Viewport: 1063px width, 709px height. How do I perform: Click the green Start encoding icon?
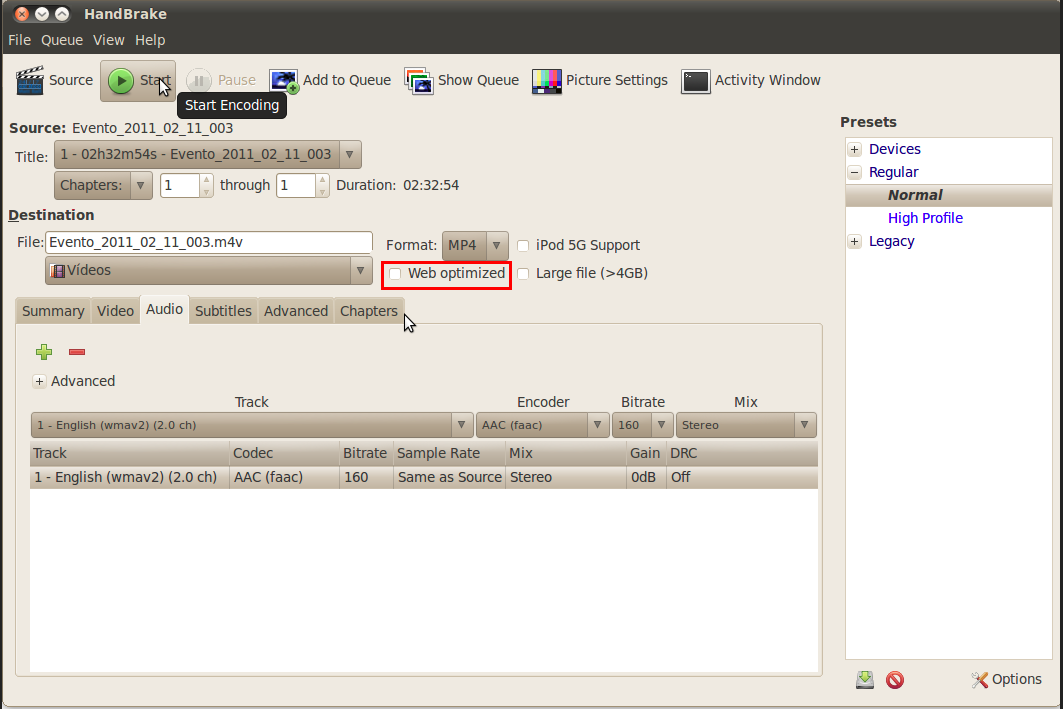point(121,81)
